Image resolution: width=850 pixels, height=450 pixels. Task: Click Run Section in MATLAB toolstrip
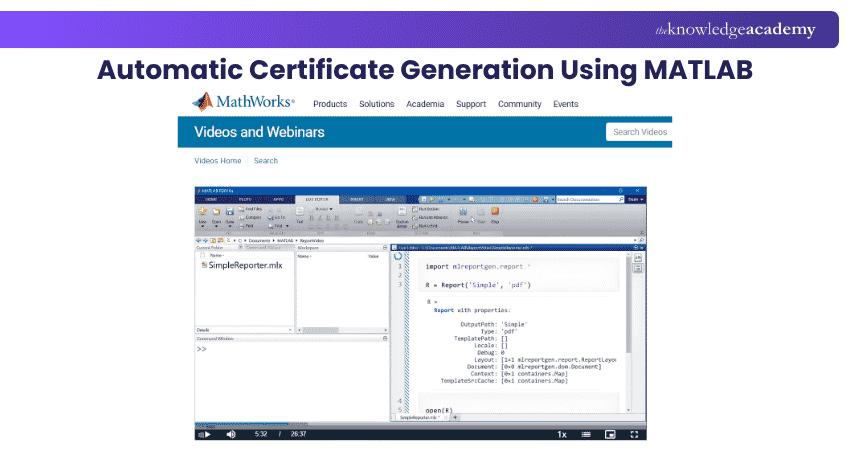(x=426, y=209)
